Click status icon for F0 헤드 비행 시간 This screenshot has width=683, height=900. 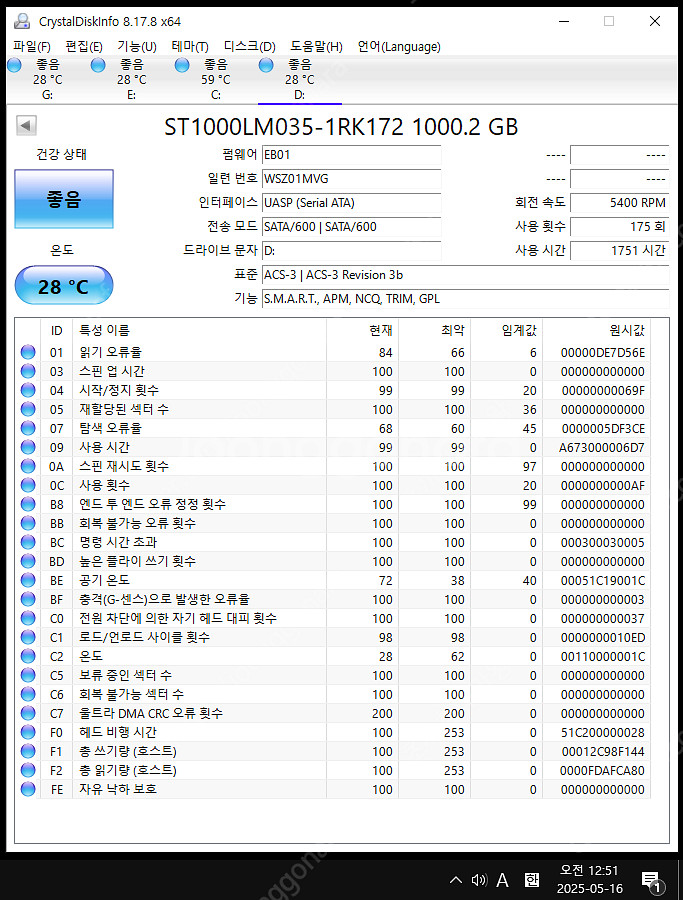coord(28,732)
